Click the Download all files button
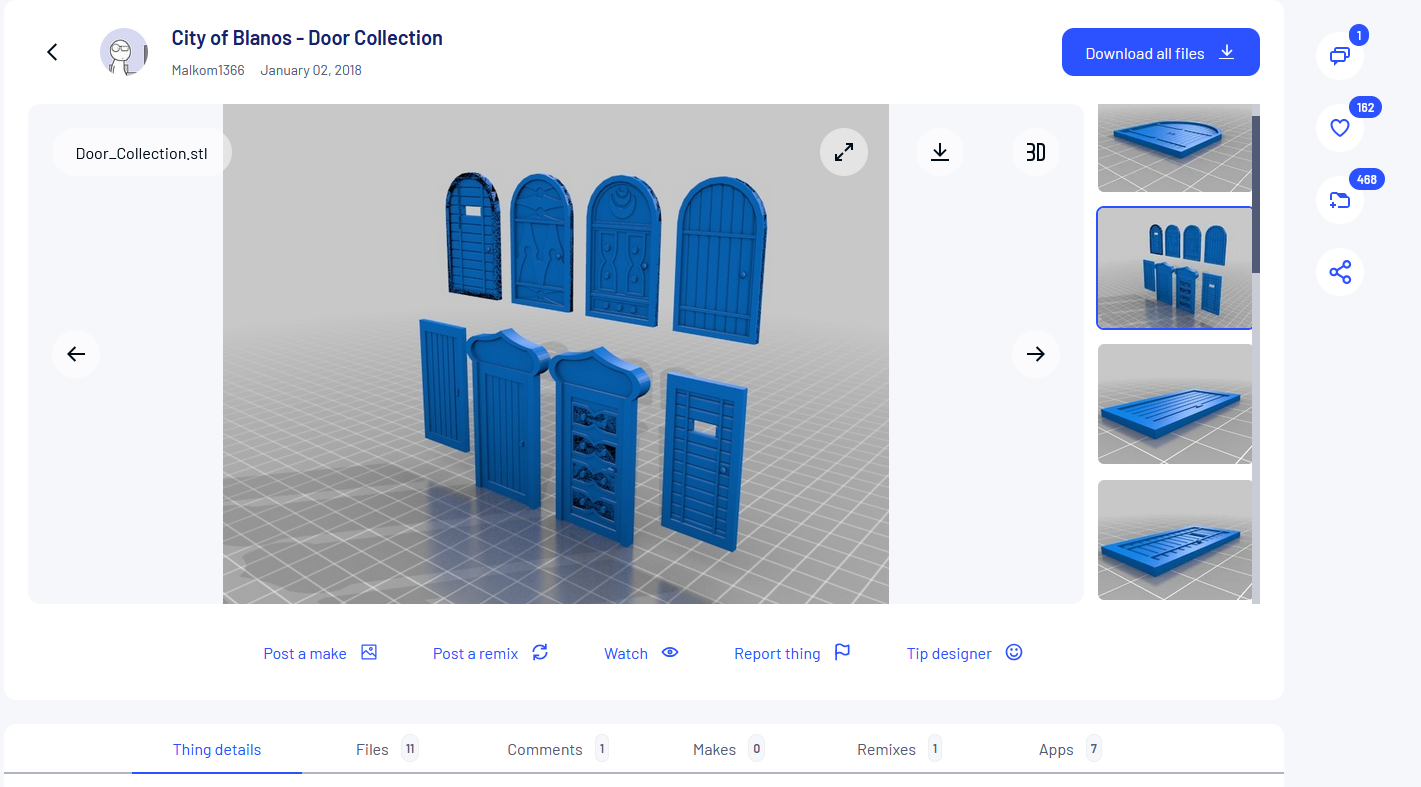This screenshot has height=787, width=1421. 1160,52
